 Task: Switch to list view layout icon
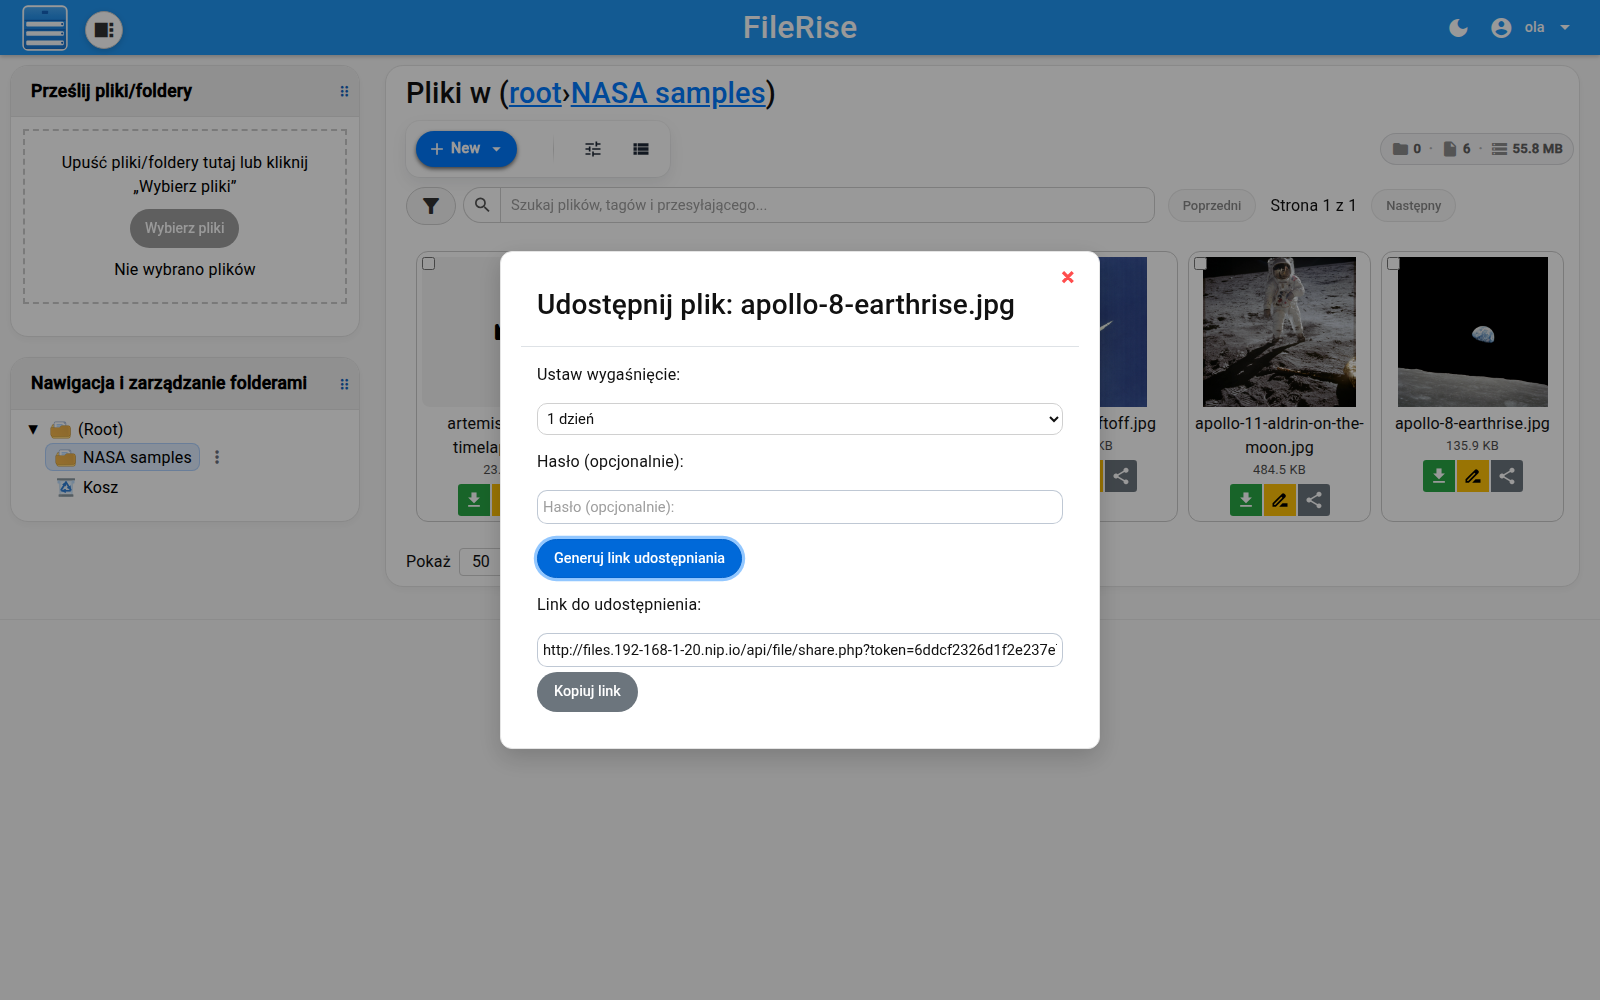[x=641, y=149]
